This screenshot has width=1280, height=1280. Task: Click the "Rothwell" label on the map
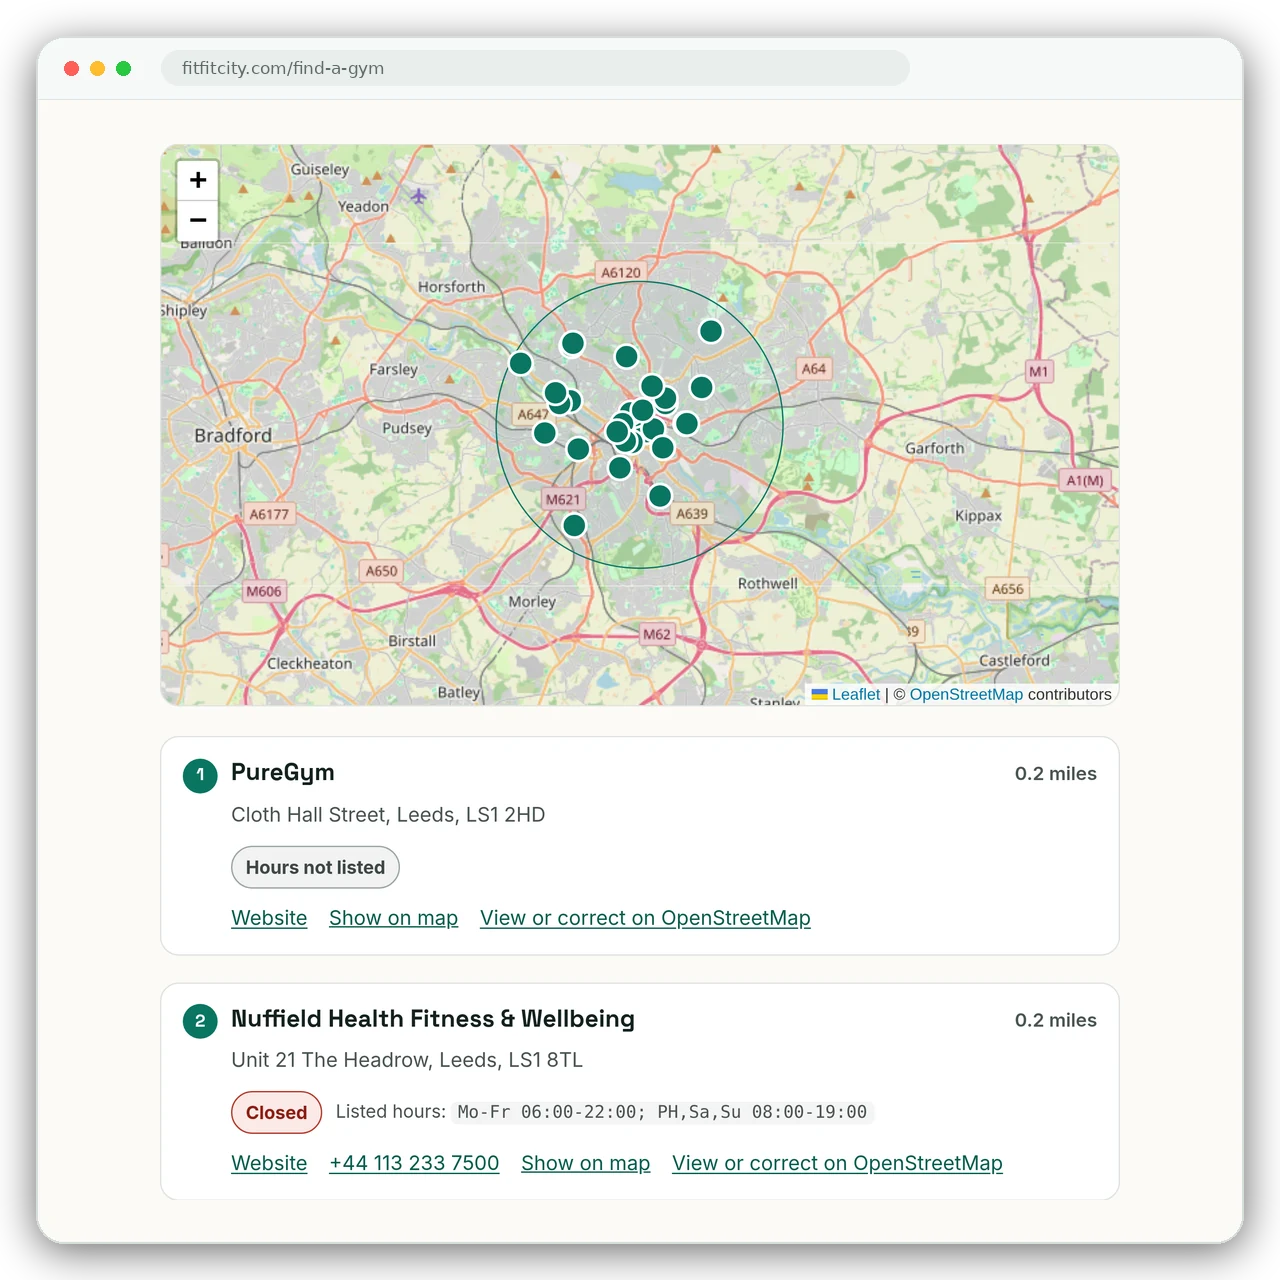click(x=768, y=583)
